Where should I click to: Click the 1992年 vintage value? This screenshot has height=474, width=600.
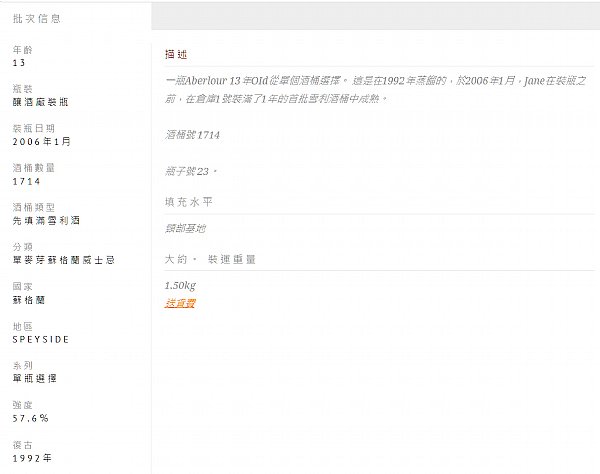click(x=32, y=458)
